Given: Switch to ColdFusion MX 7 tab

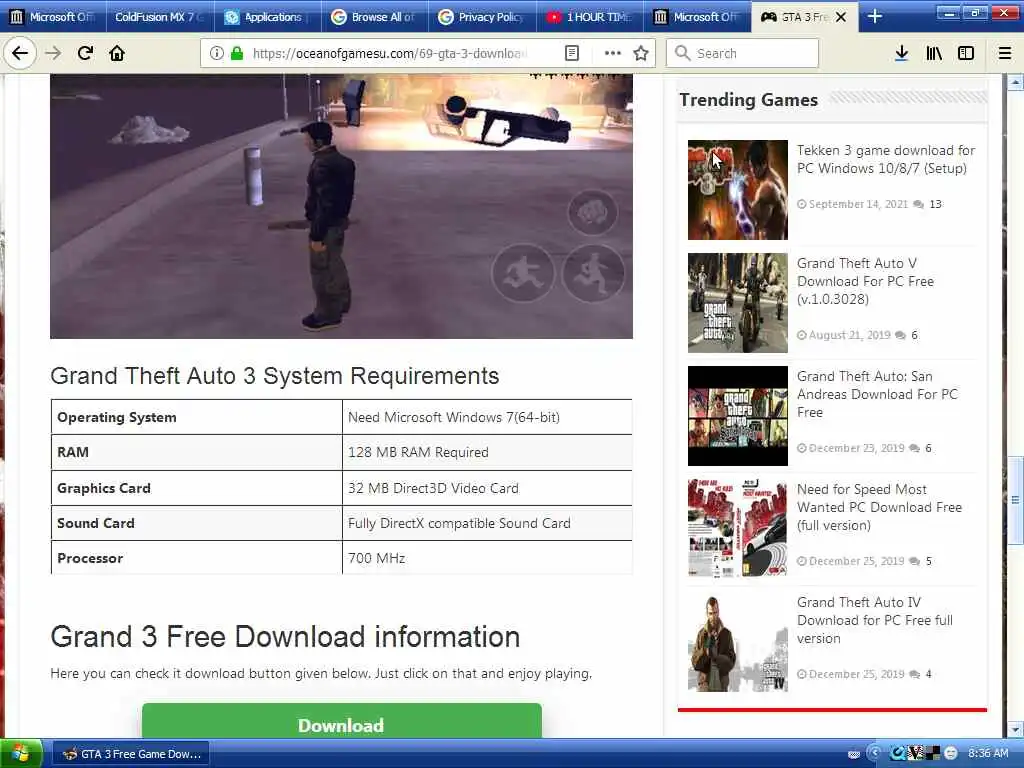Looking at the screenshot, I should click(x=160, y=17).
